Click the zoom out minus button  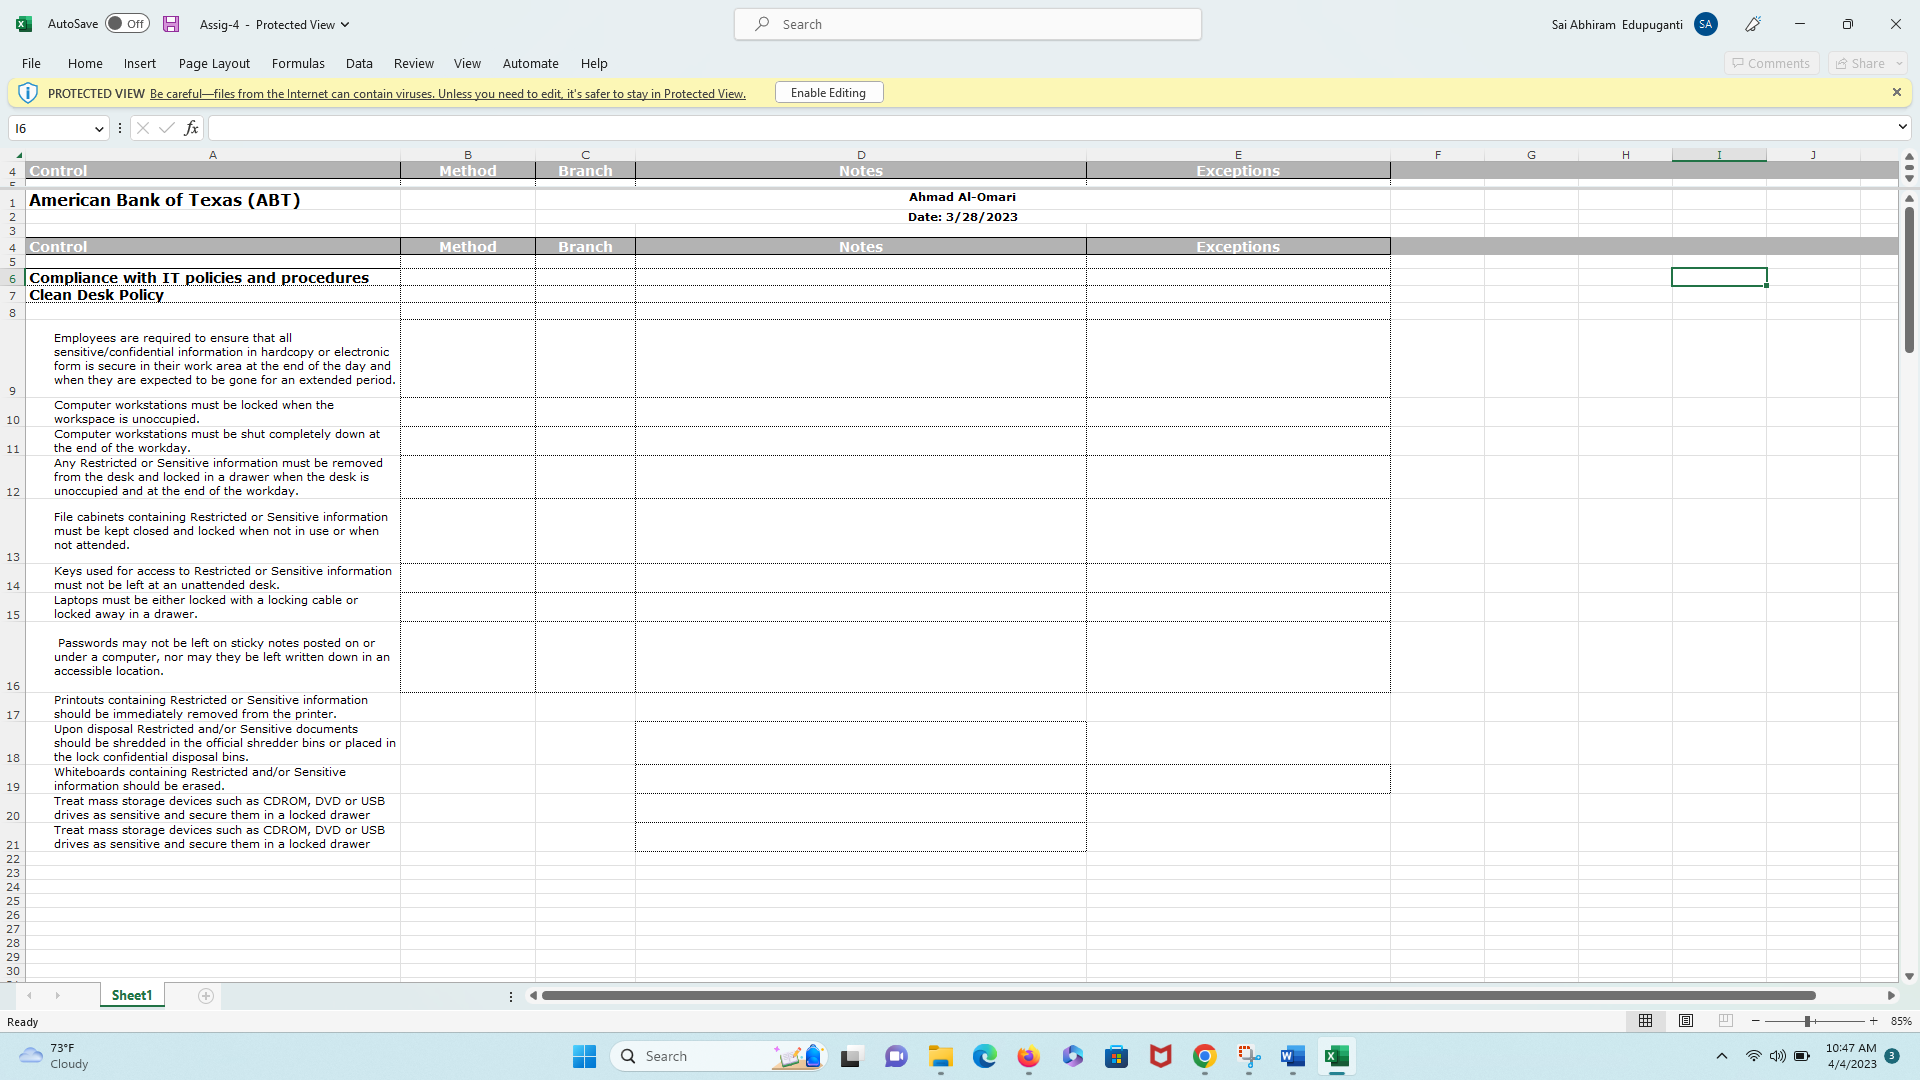pyautogui.click(x=1756, y=1021)
